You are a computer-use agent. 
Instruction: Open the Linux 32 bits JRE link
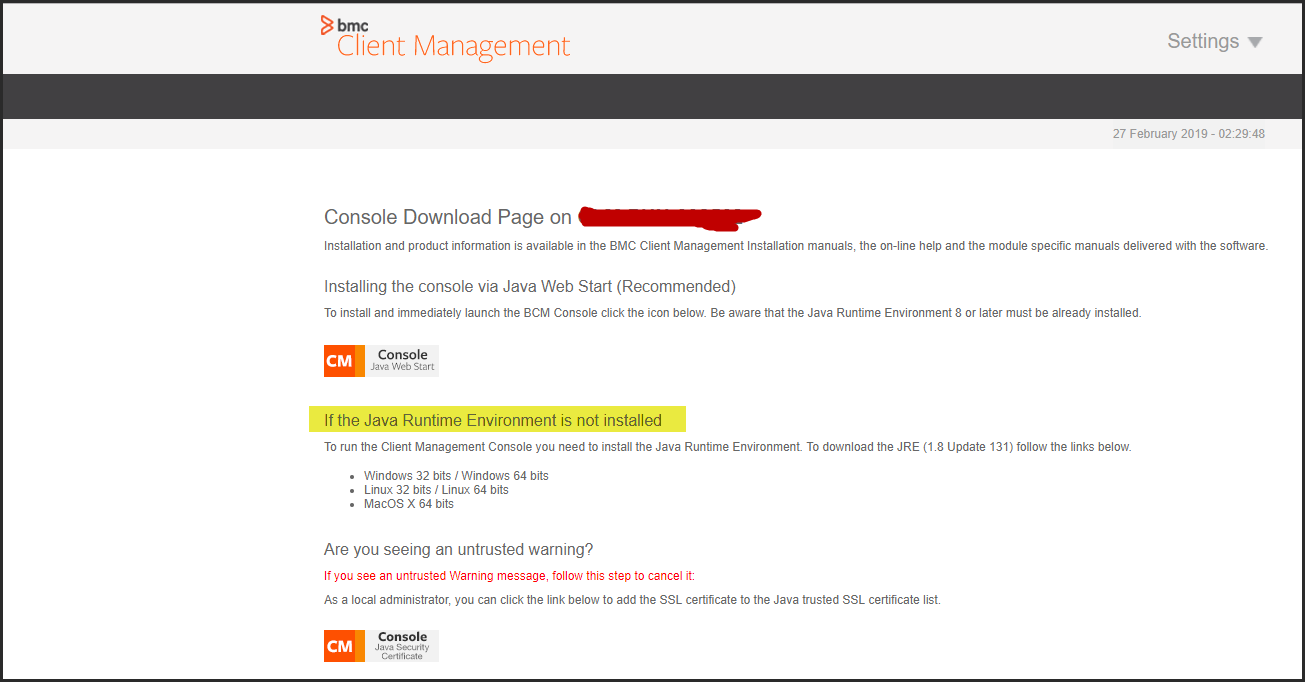[398, 490]
